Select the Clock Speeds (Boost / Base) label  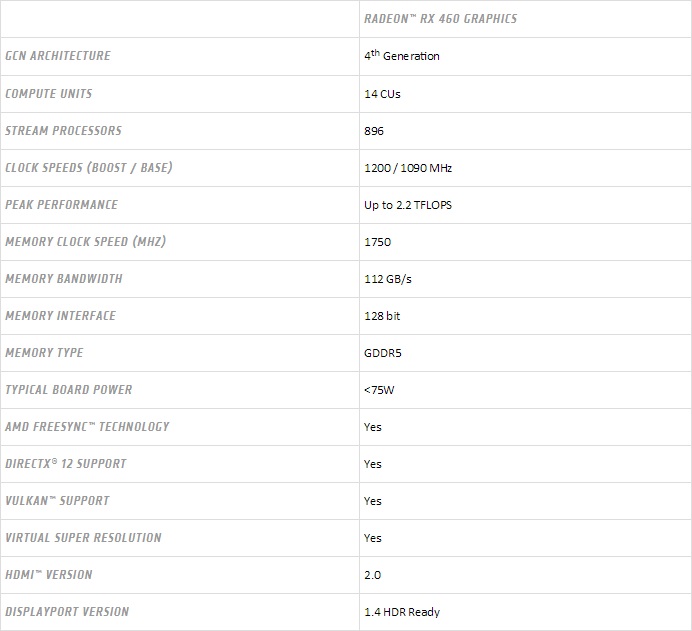tap(89, 168)
